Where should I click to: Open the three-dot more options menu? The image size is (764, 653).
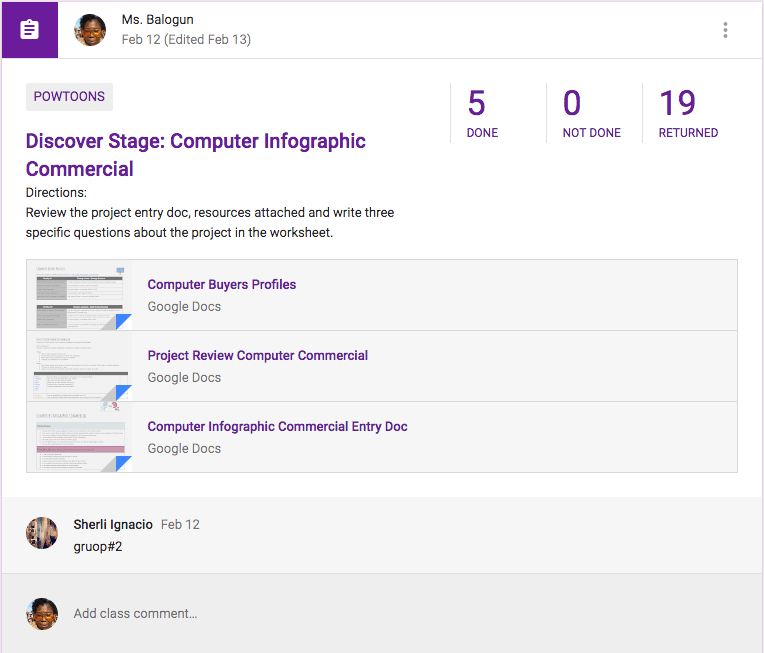[725, 30]
